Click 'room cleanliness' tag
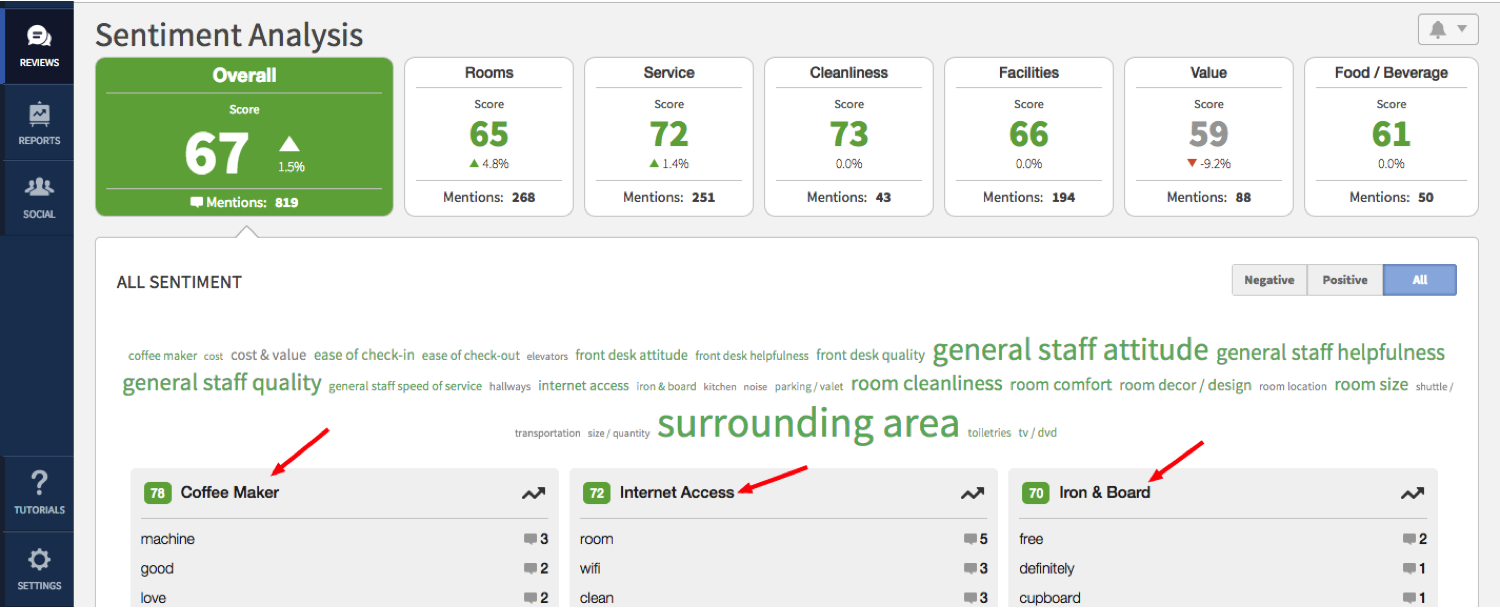Screen dimensions: 1500x608 (926, 384)
